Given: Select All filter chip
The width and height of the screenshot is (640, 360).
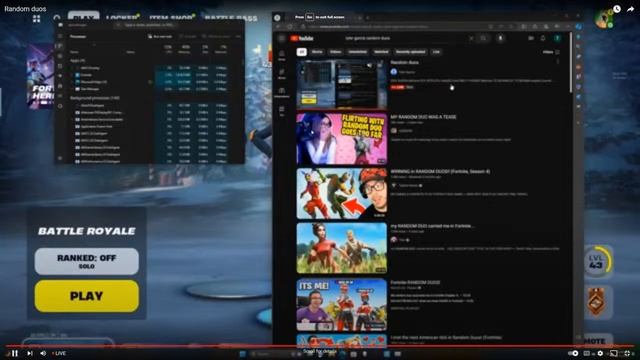Looking at the screenshot, I should (x=302, y=52).
